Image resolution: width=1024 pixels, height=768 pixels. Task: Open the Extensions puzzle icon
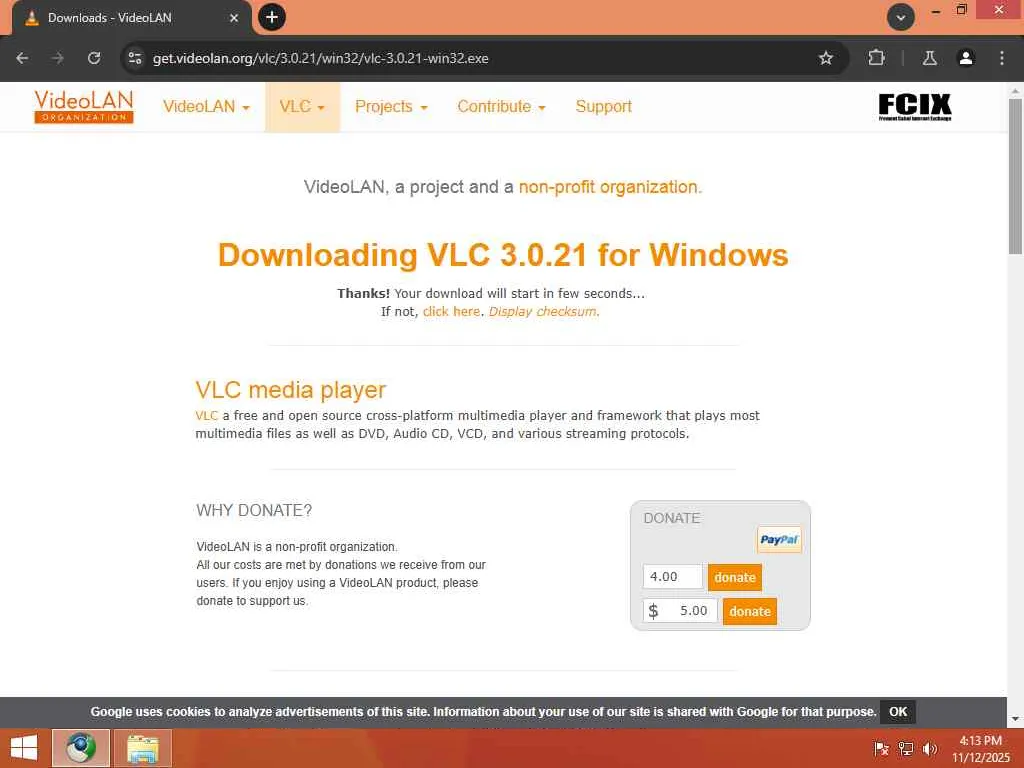tap(876, 58)
